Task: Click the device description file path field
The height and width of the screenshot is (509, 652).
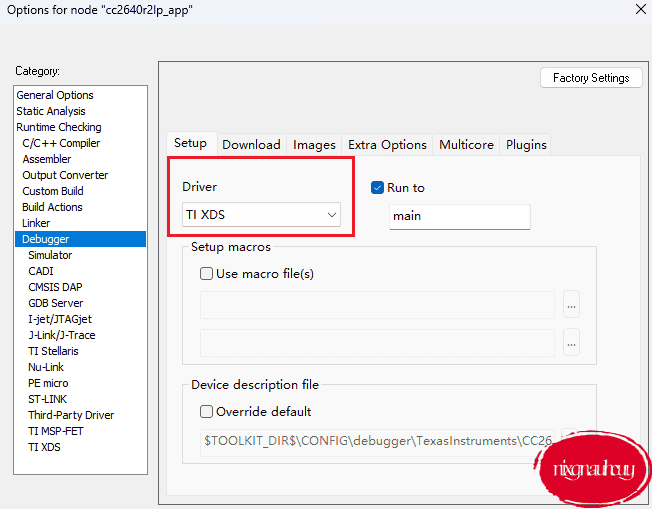Action: click(378, 440)
